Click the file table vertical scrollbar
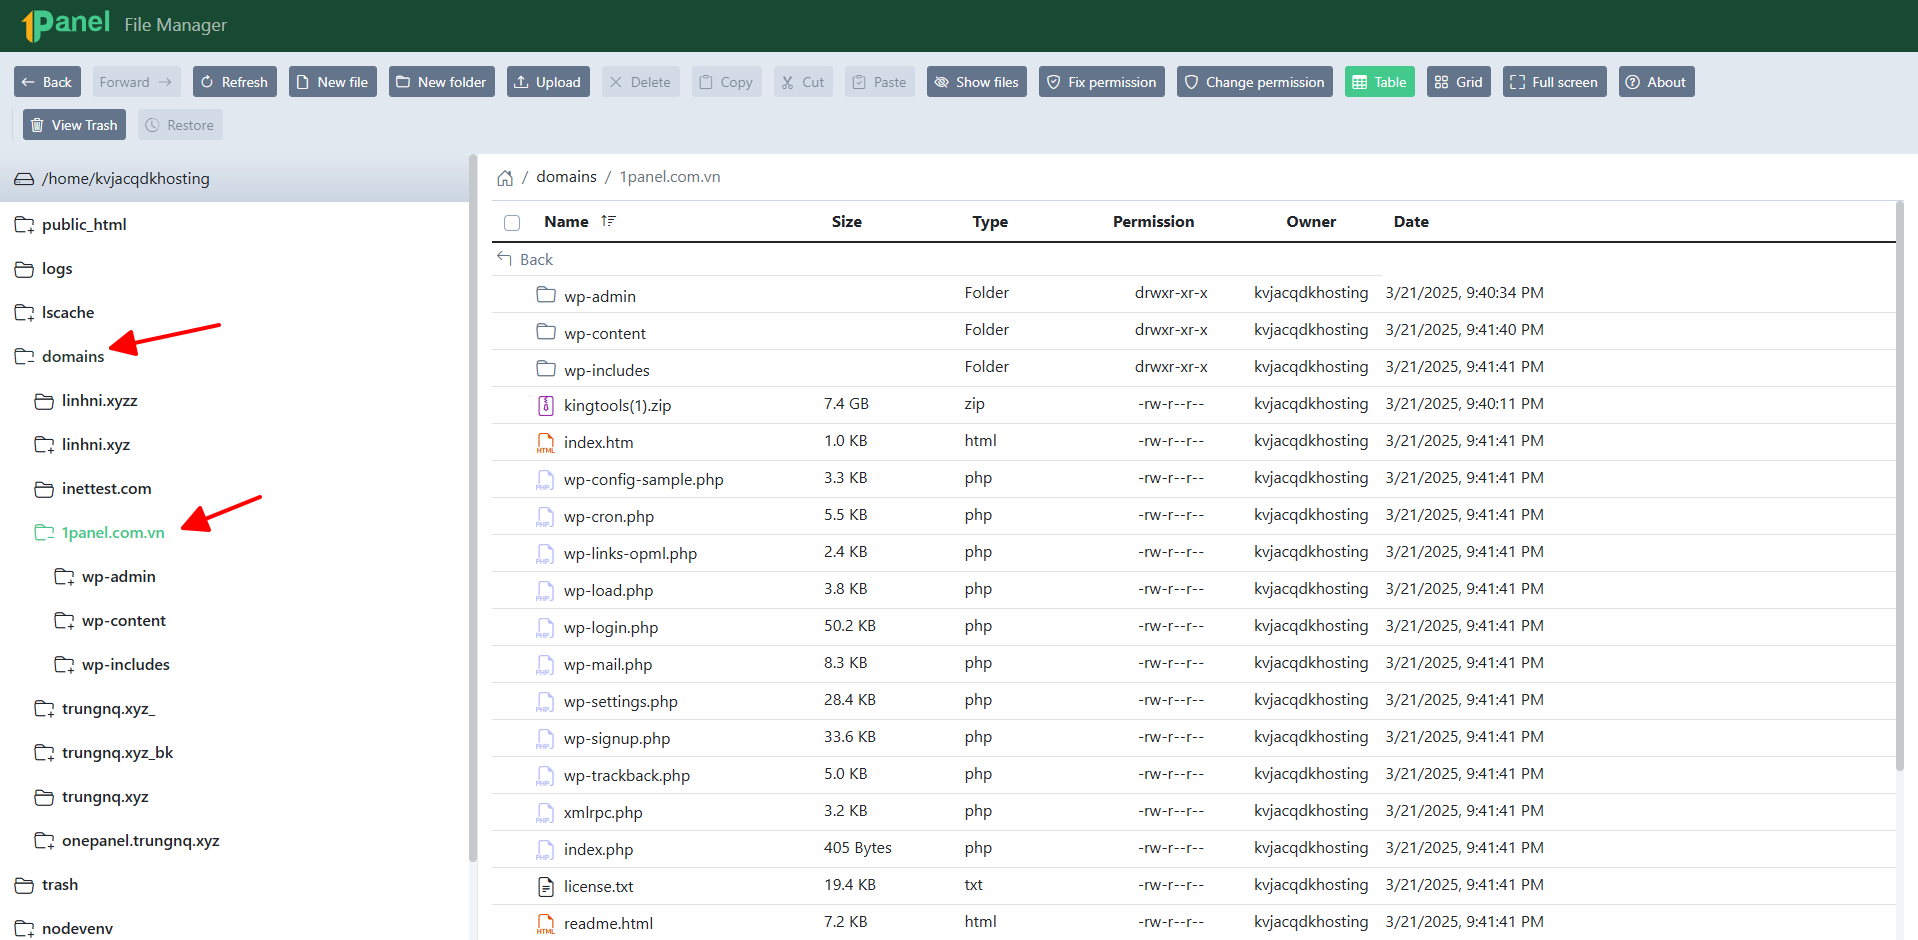Viewport: 1918px width, 940px height. 1899,485
